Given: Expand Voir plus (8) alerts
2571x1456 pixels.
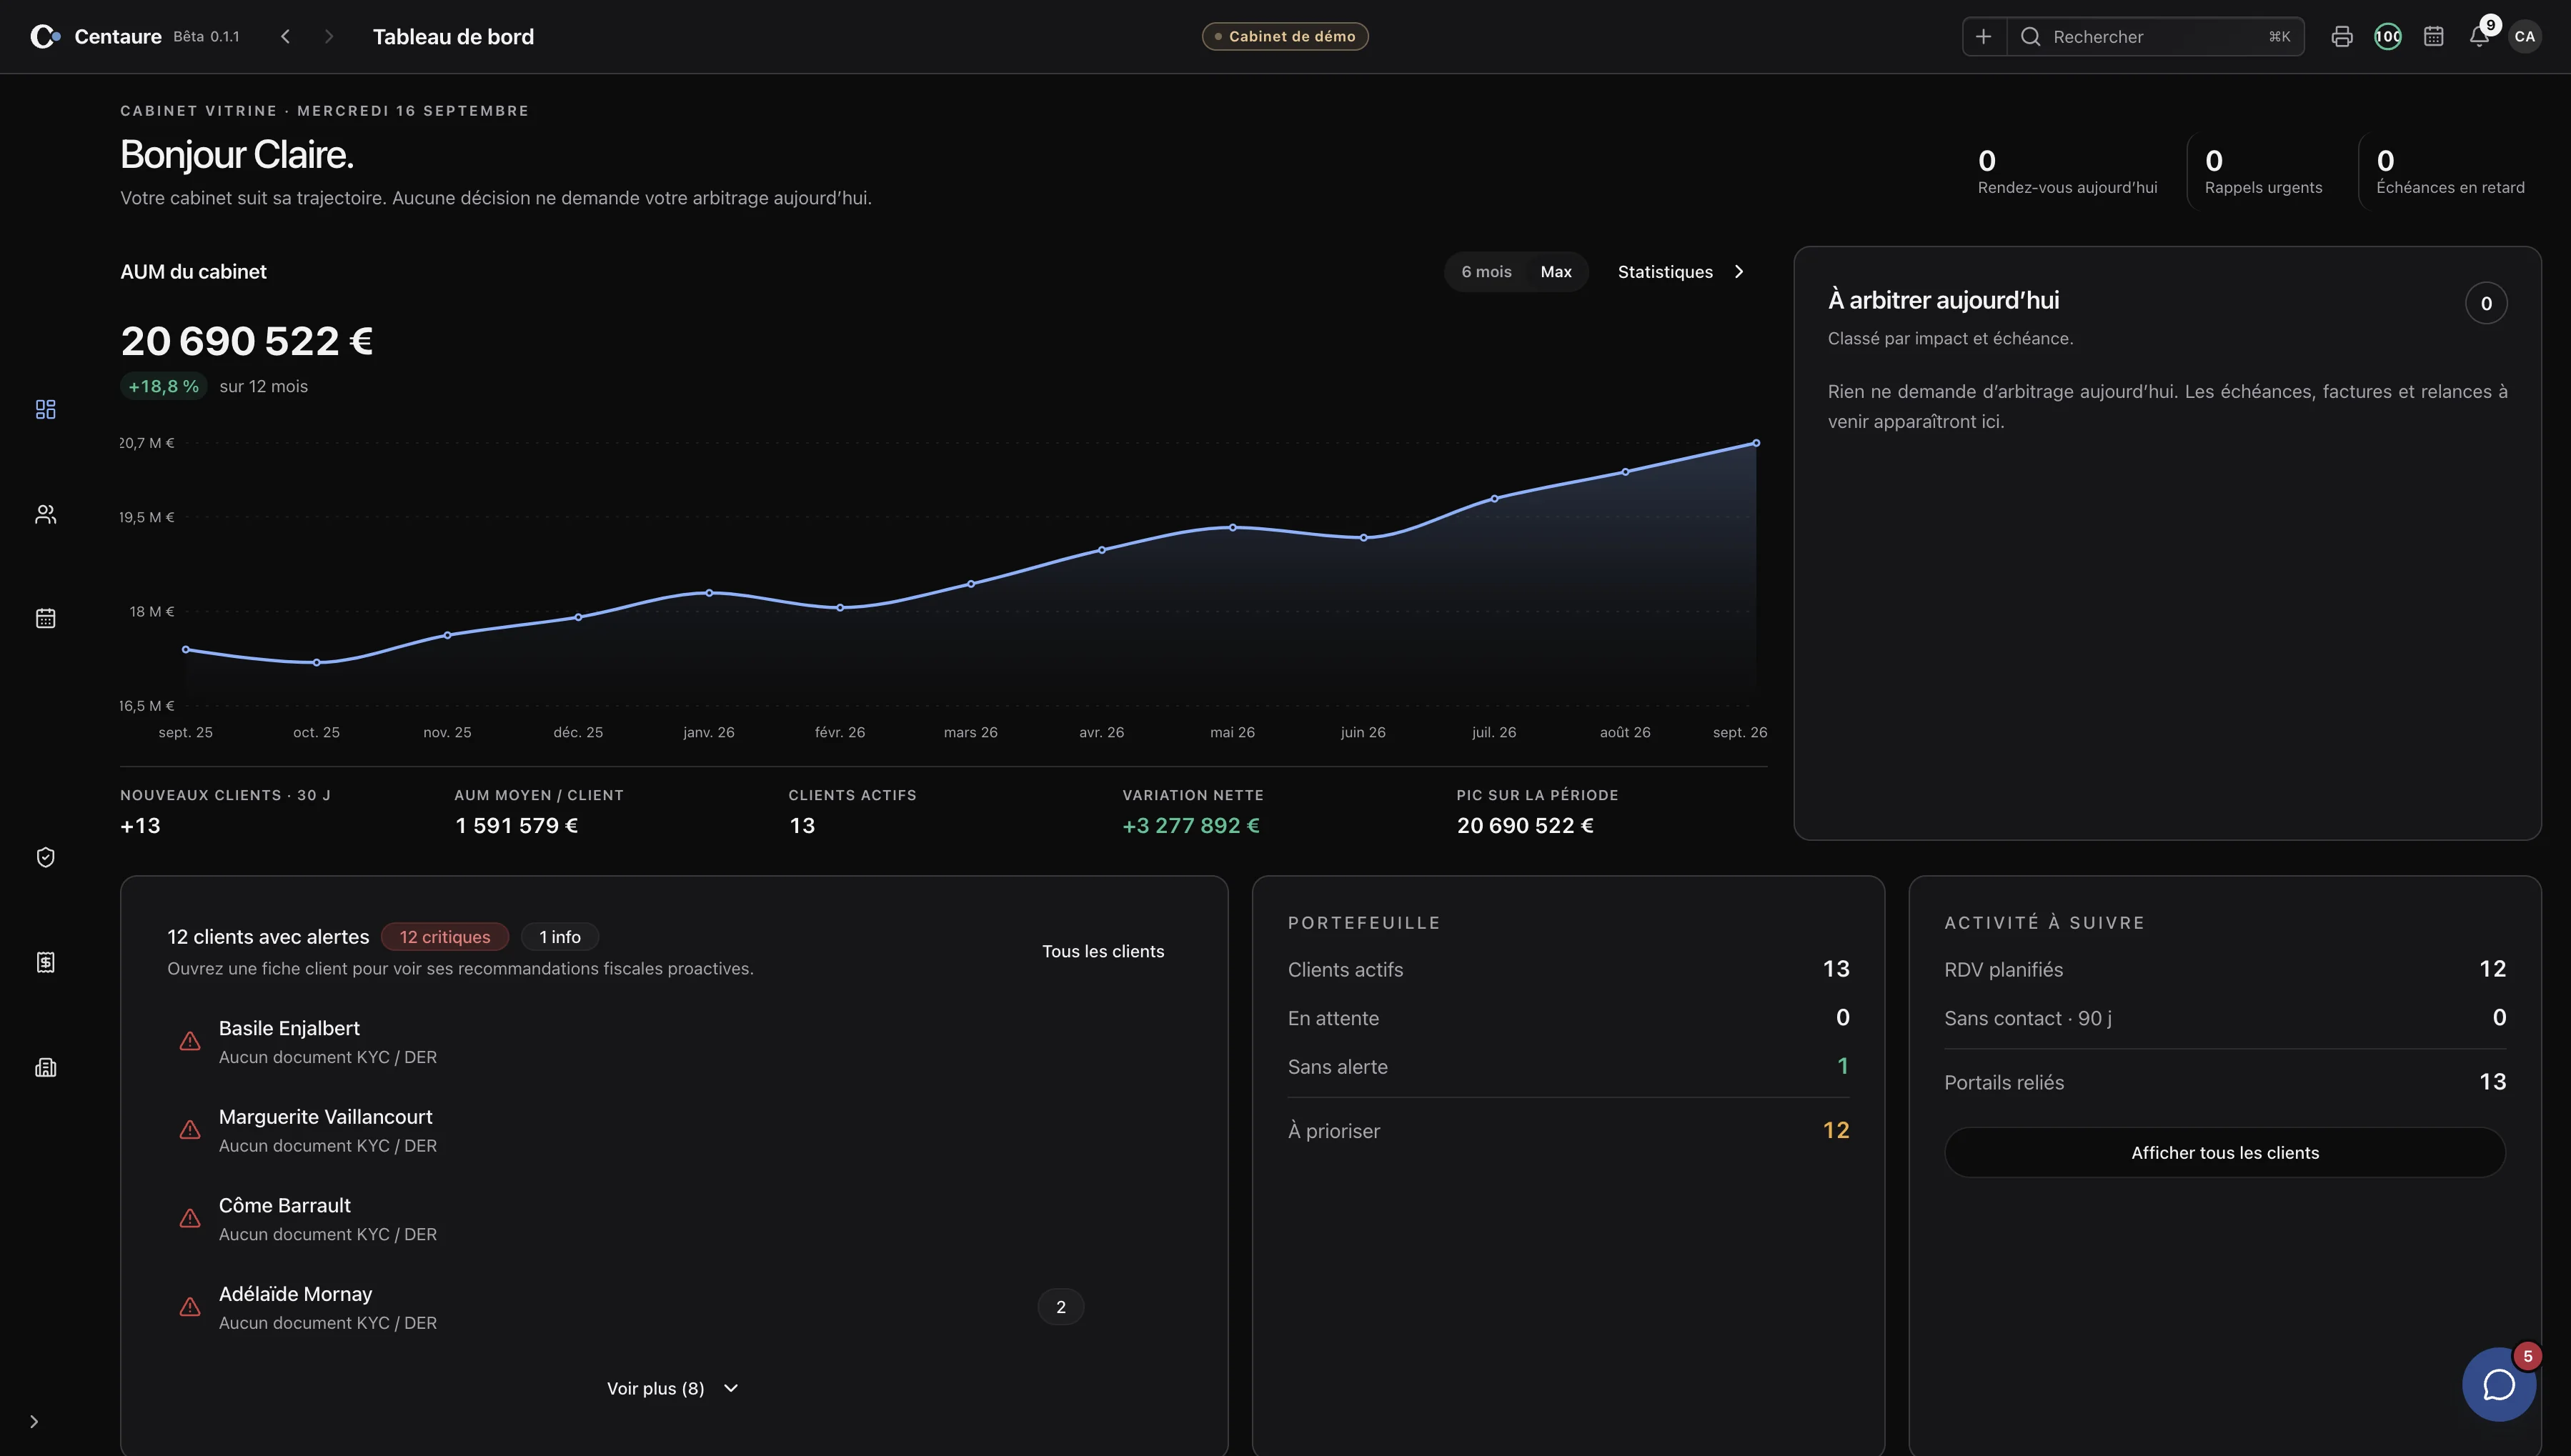Looking at the screenshot, I should pyautogui.click(x=673, y=1388).
